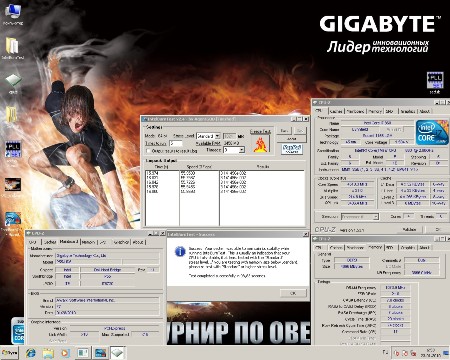The image size is (450, 360).
Task: Switch to the CPU-Z taskbar button
Action: pyautogui.click(x=117, y=353)
